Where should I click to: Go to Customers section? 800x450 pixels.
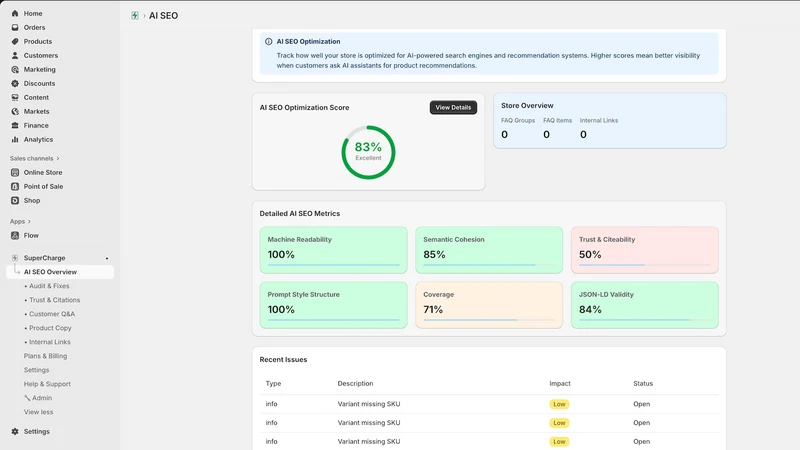pyautogui.click(x=41, y=55)
